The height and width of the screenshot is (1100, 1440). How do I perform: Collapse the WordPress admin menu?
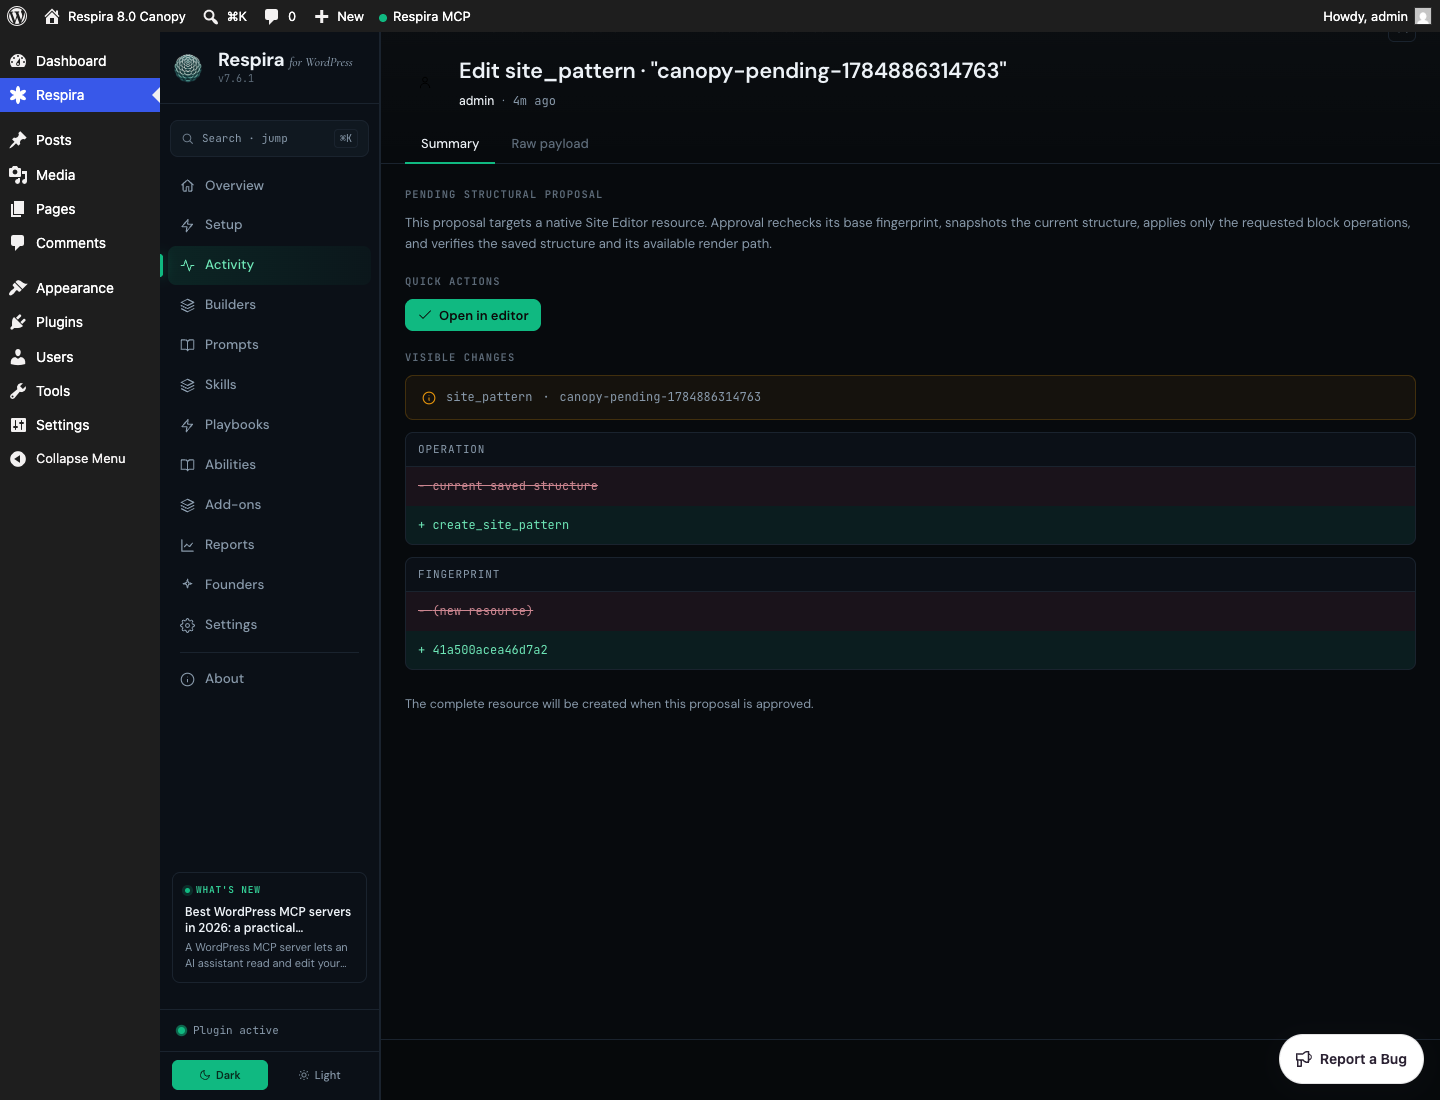click(x=80, y=459)
